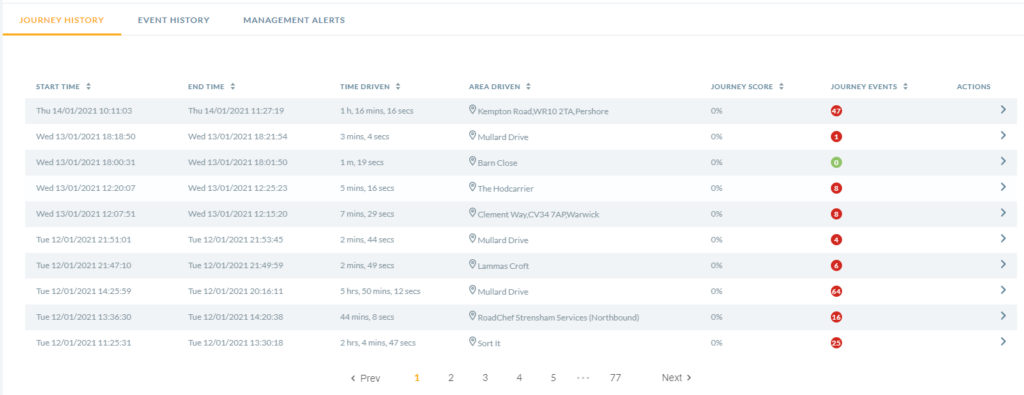Select page 3 in pagination
The width and height of the screenshot is (1024, 395).
(x=485, y=378)
